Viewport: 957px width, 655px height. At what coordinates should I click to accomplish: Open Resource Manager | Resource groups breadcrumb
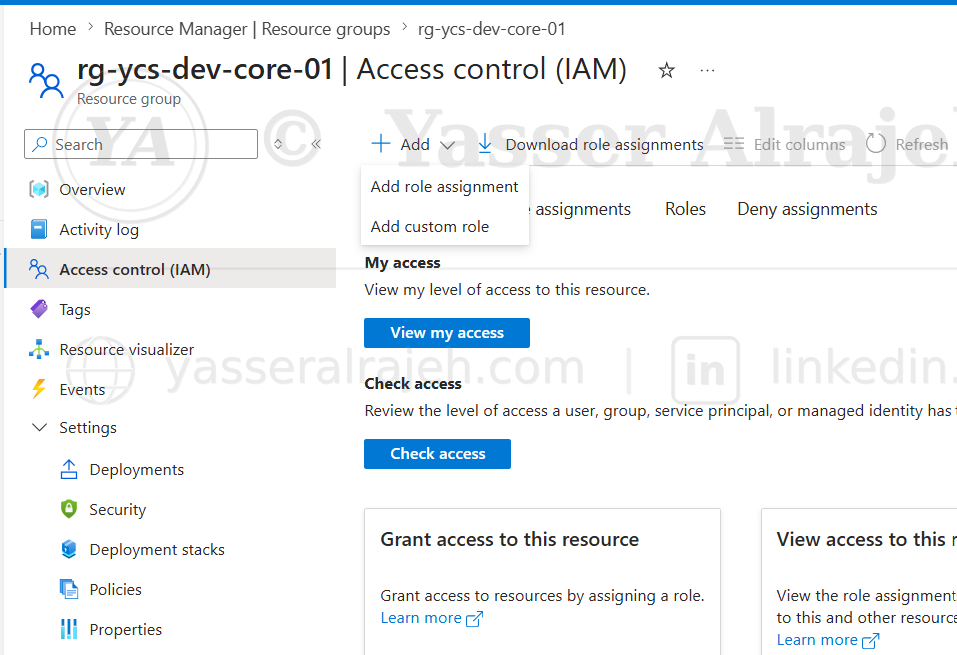click(247, 29)
